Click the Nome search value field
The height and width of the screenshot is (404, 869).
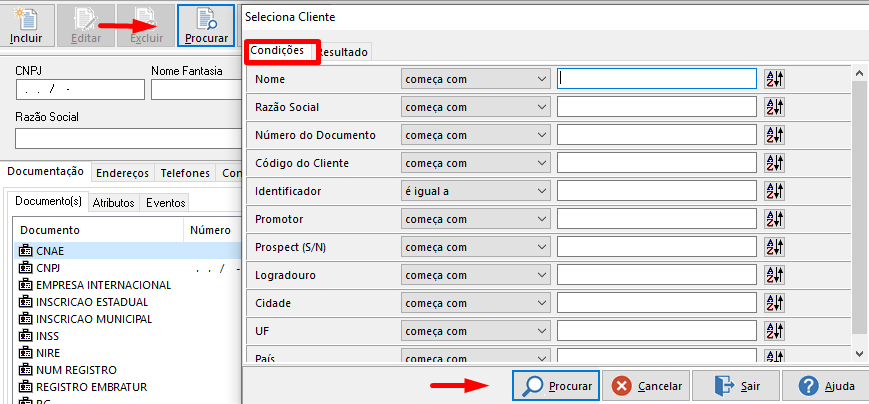(657, 79)
